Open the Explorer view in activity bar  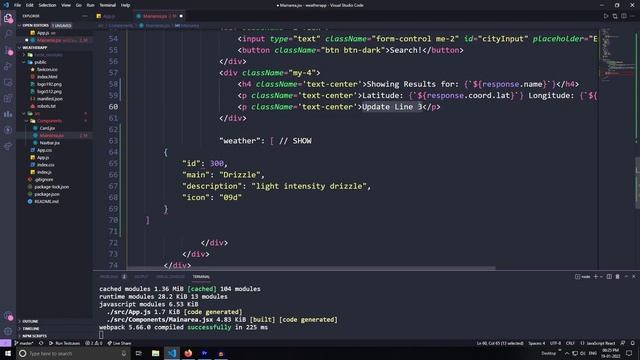point(8,18)
